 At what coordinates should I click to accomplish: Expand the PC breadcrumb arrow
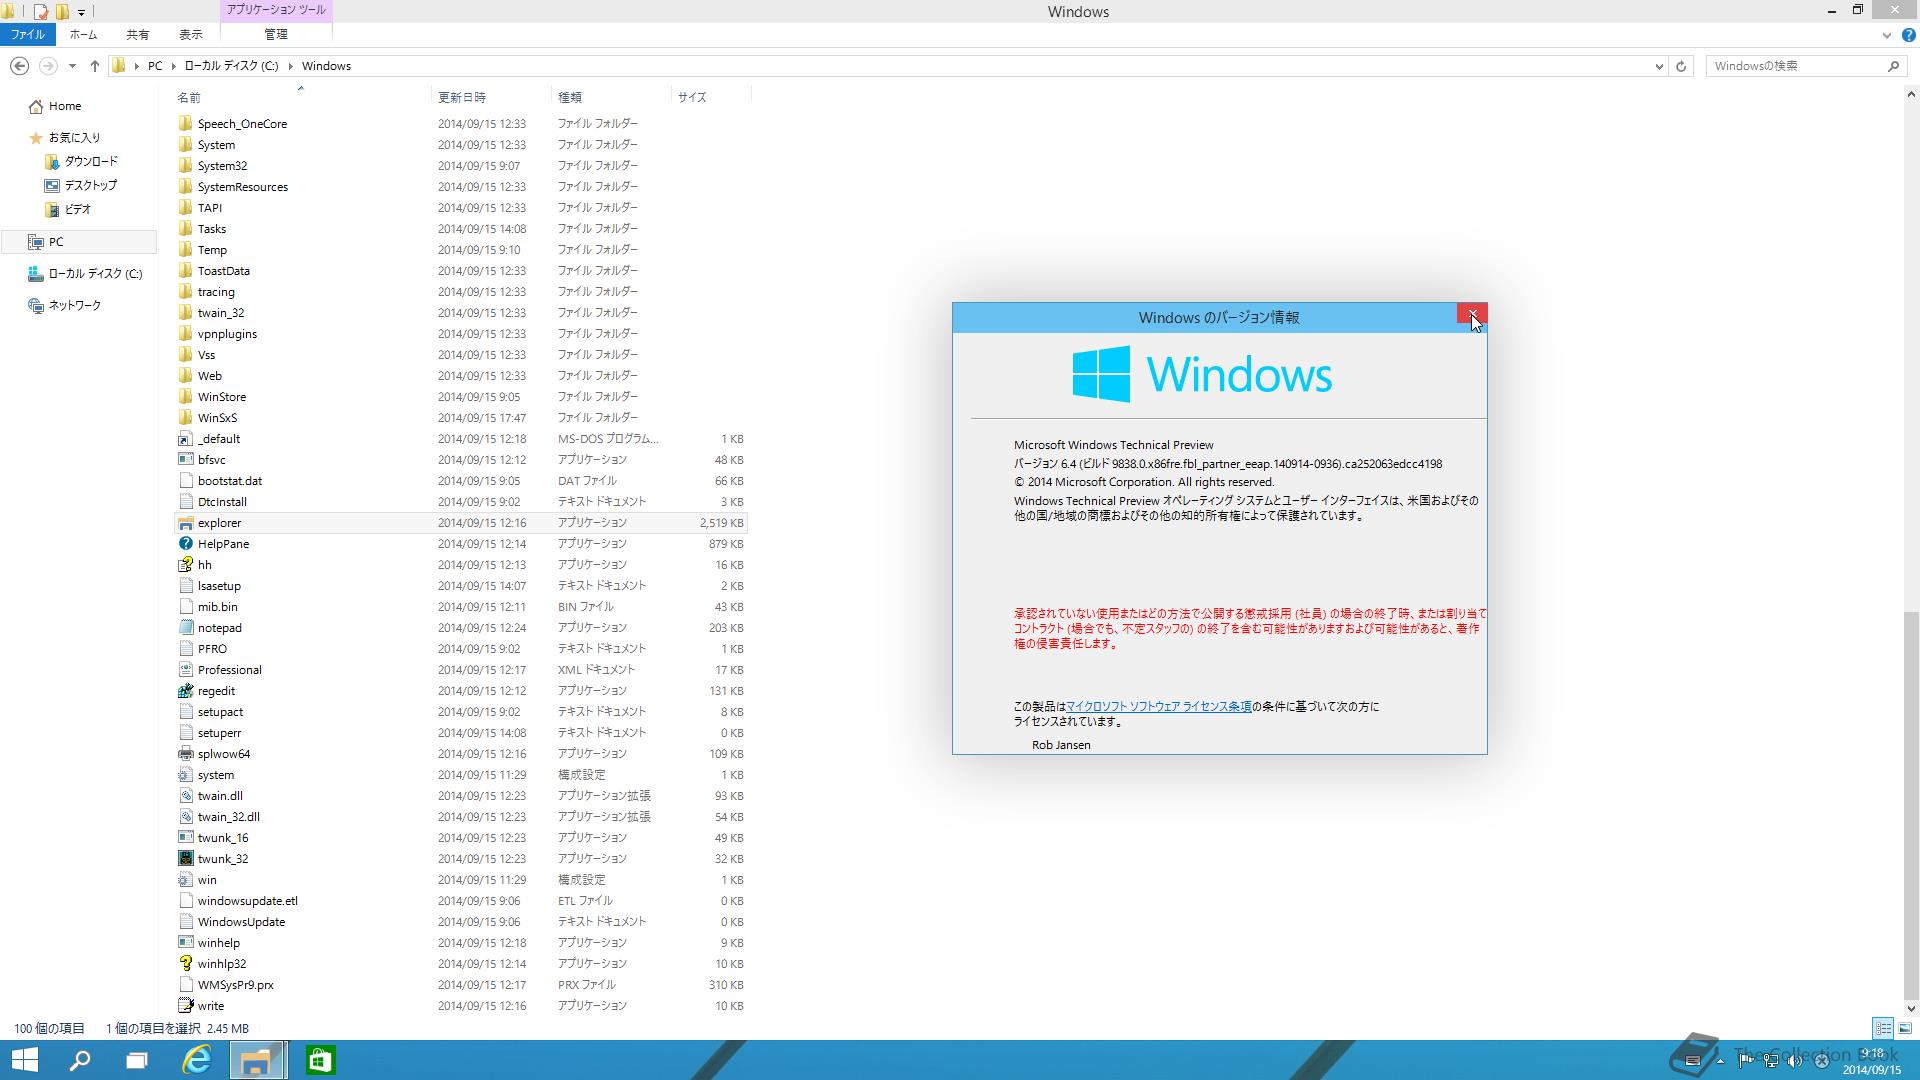coord(174,66)
